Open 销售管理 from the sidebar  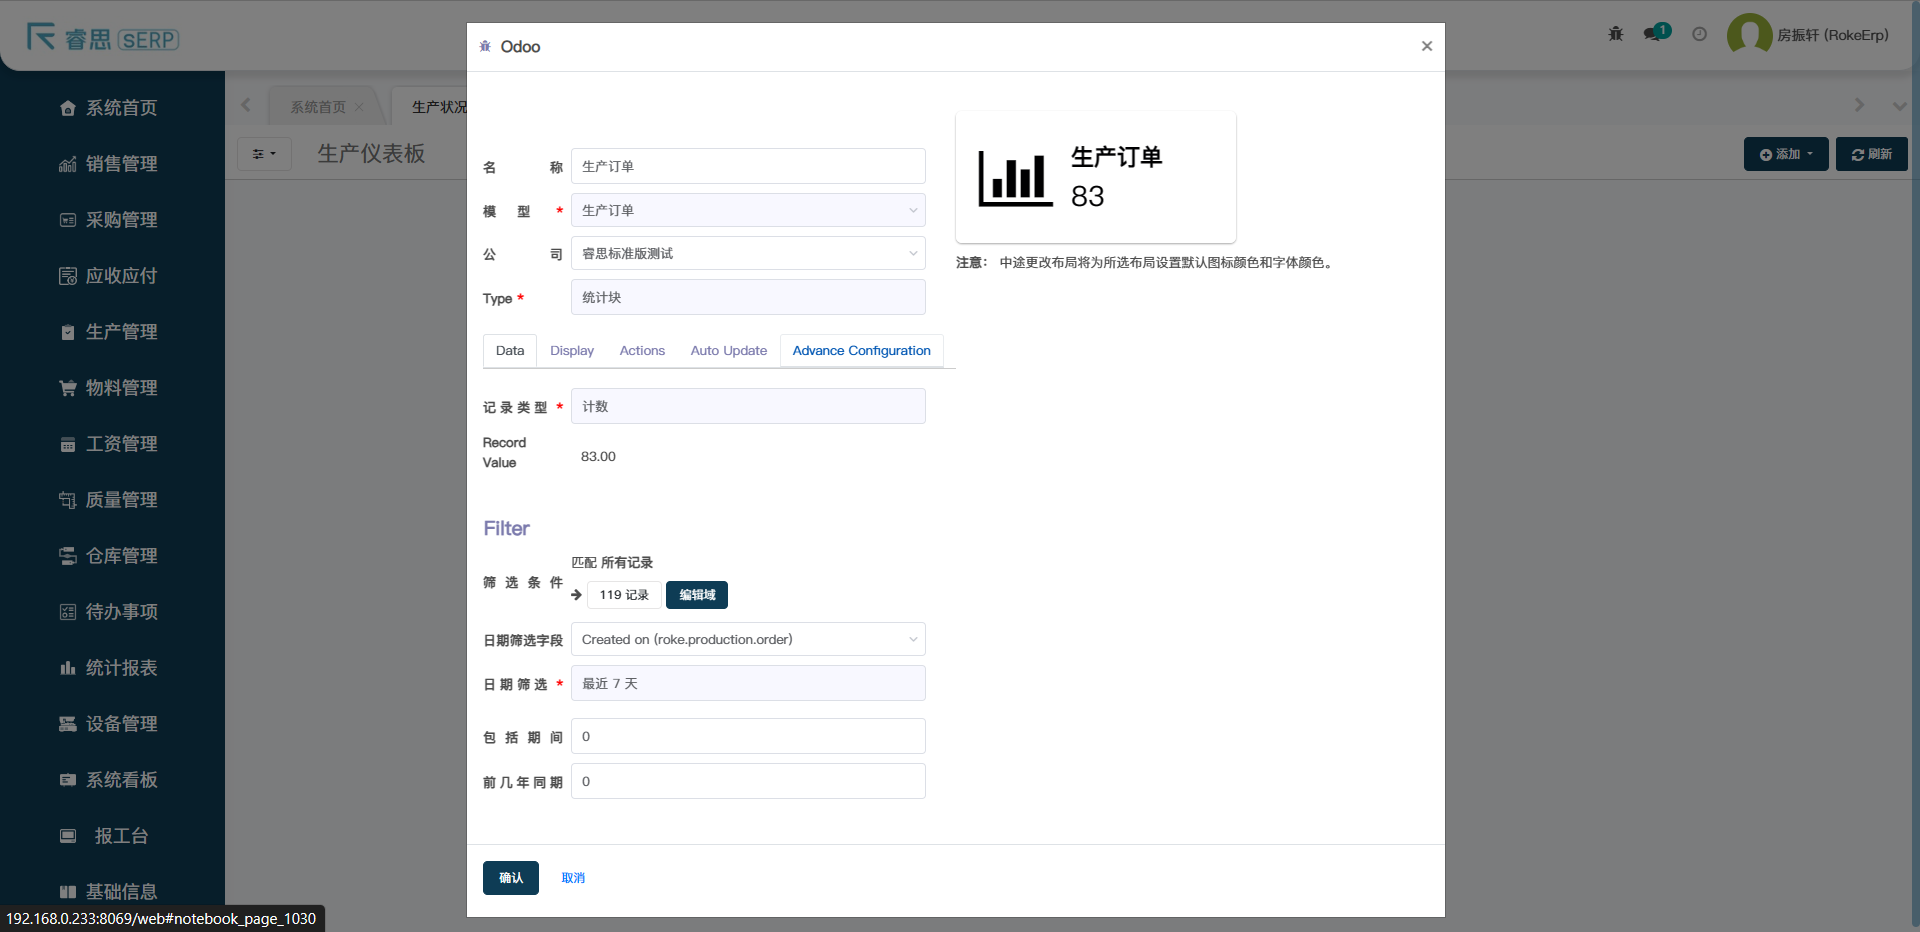point(121,164)
